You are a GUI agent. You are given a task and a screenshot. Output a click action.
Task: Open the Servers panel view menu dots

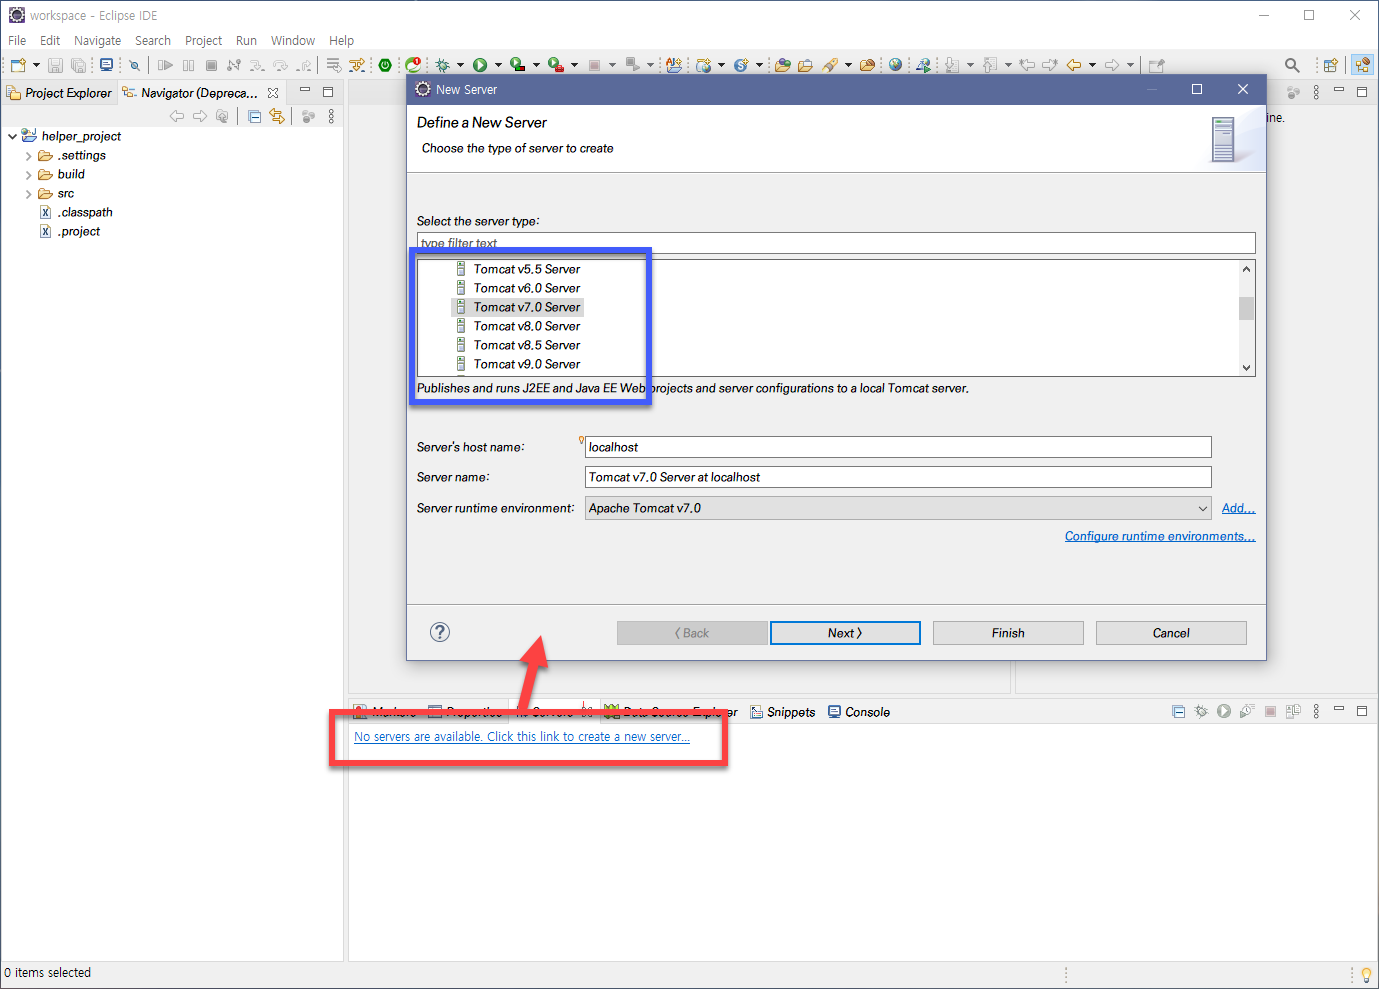pos(1316,711)
